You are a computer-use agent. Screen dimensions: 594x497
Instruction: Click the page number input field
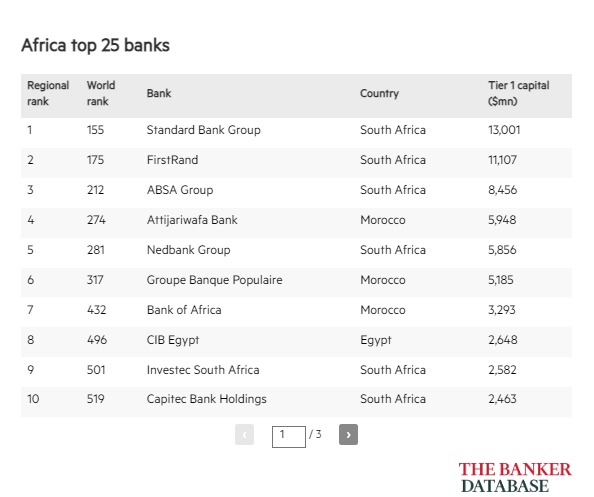coord(289,437)
